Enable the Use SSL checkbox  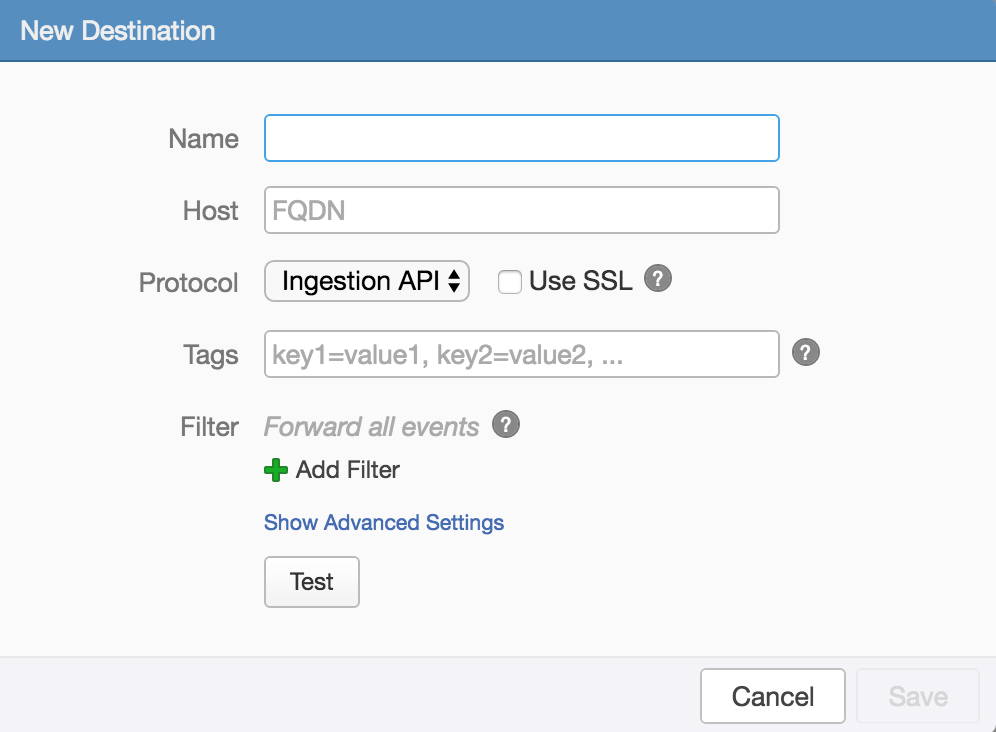tap(510, 283)
